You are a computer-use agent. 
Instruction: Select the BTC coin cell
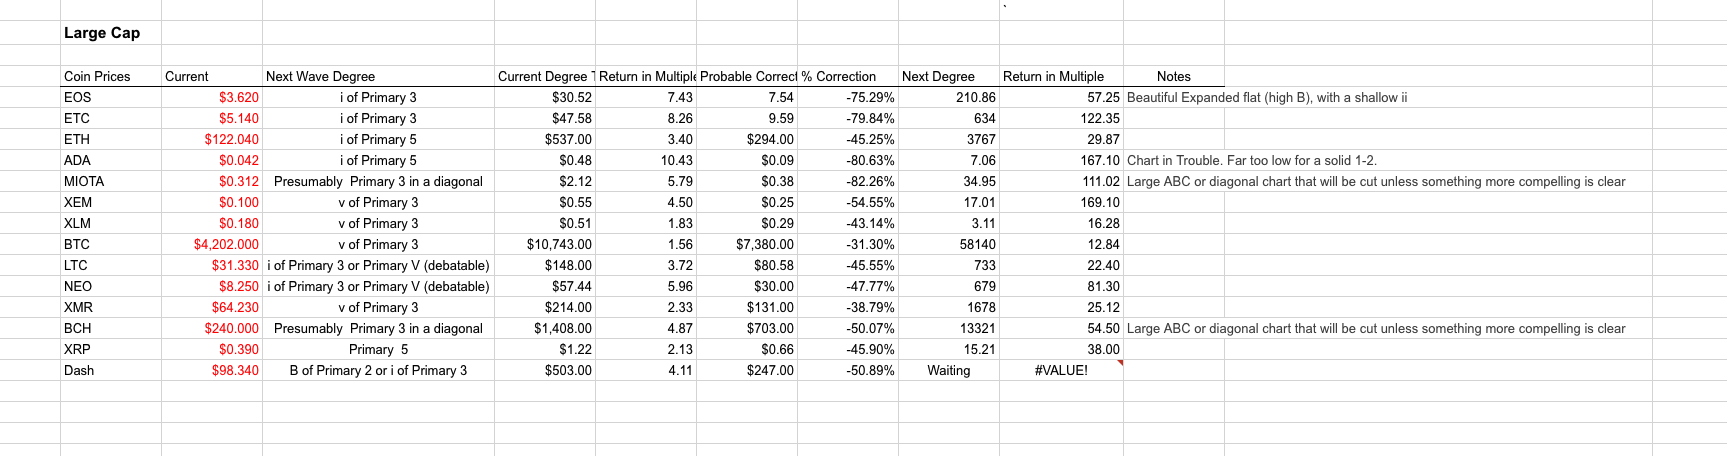click(111, 244)
